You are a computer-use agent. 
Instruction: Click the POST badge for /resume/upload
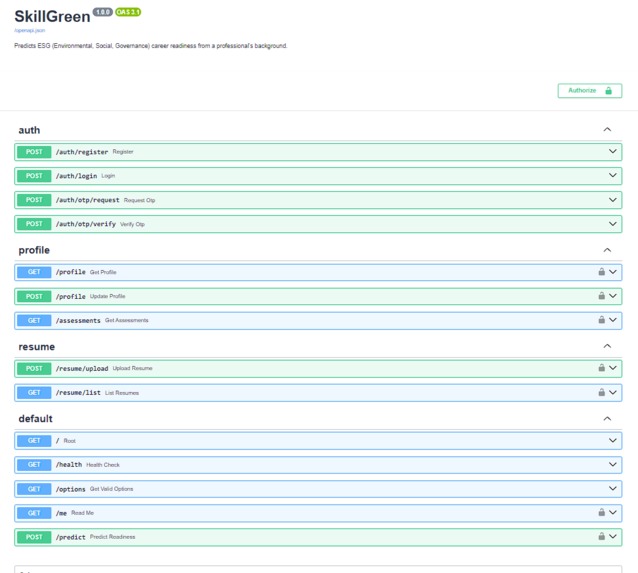pyautogui.click(x=34, y=368)
